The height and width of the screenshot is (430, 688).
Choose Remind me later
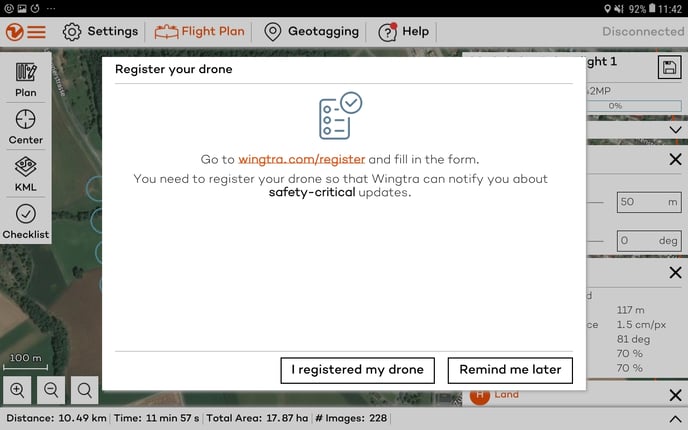[510, 370]
